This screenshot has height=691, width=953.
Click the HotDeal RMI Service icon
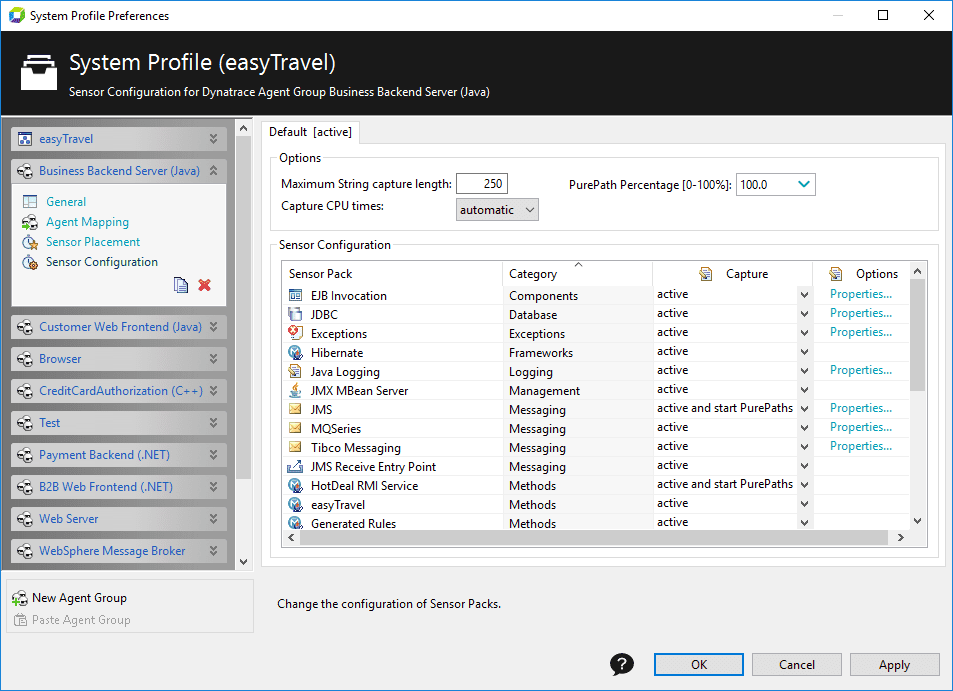295,485
